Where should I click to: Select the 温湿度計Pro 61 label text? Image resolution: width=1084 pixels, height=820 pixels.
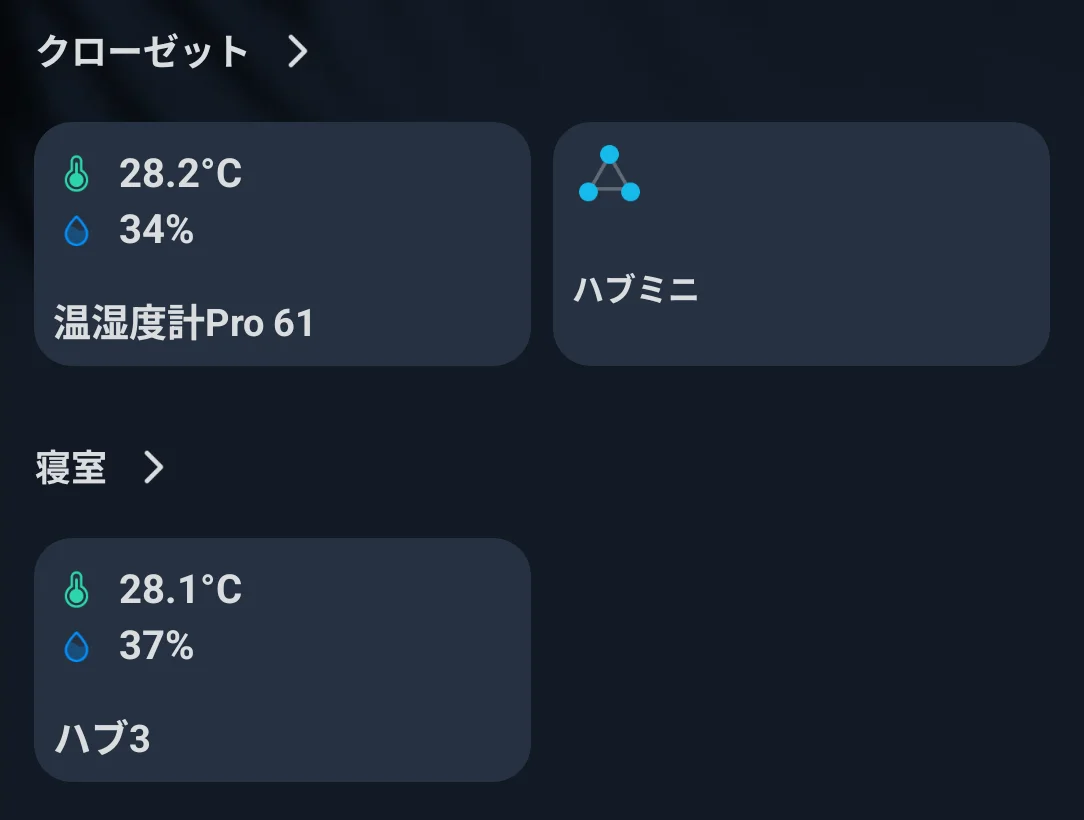click(x=184, y=324)
